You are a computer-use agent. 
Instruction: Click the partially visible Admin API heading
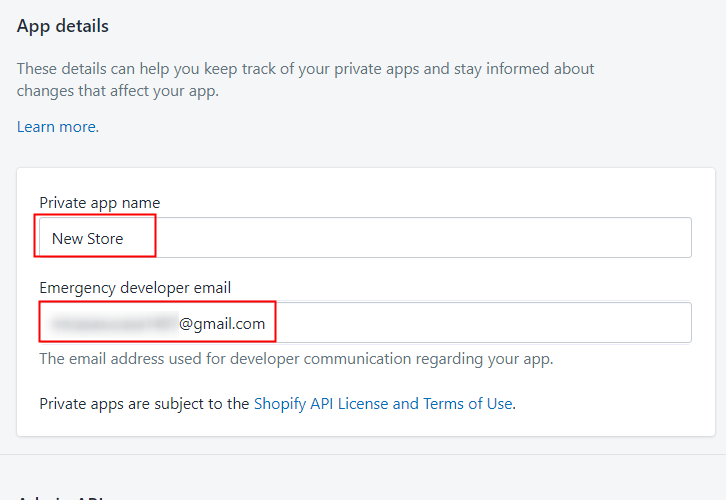tap(60, 497)
